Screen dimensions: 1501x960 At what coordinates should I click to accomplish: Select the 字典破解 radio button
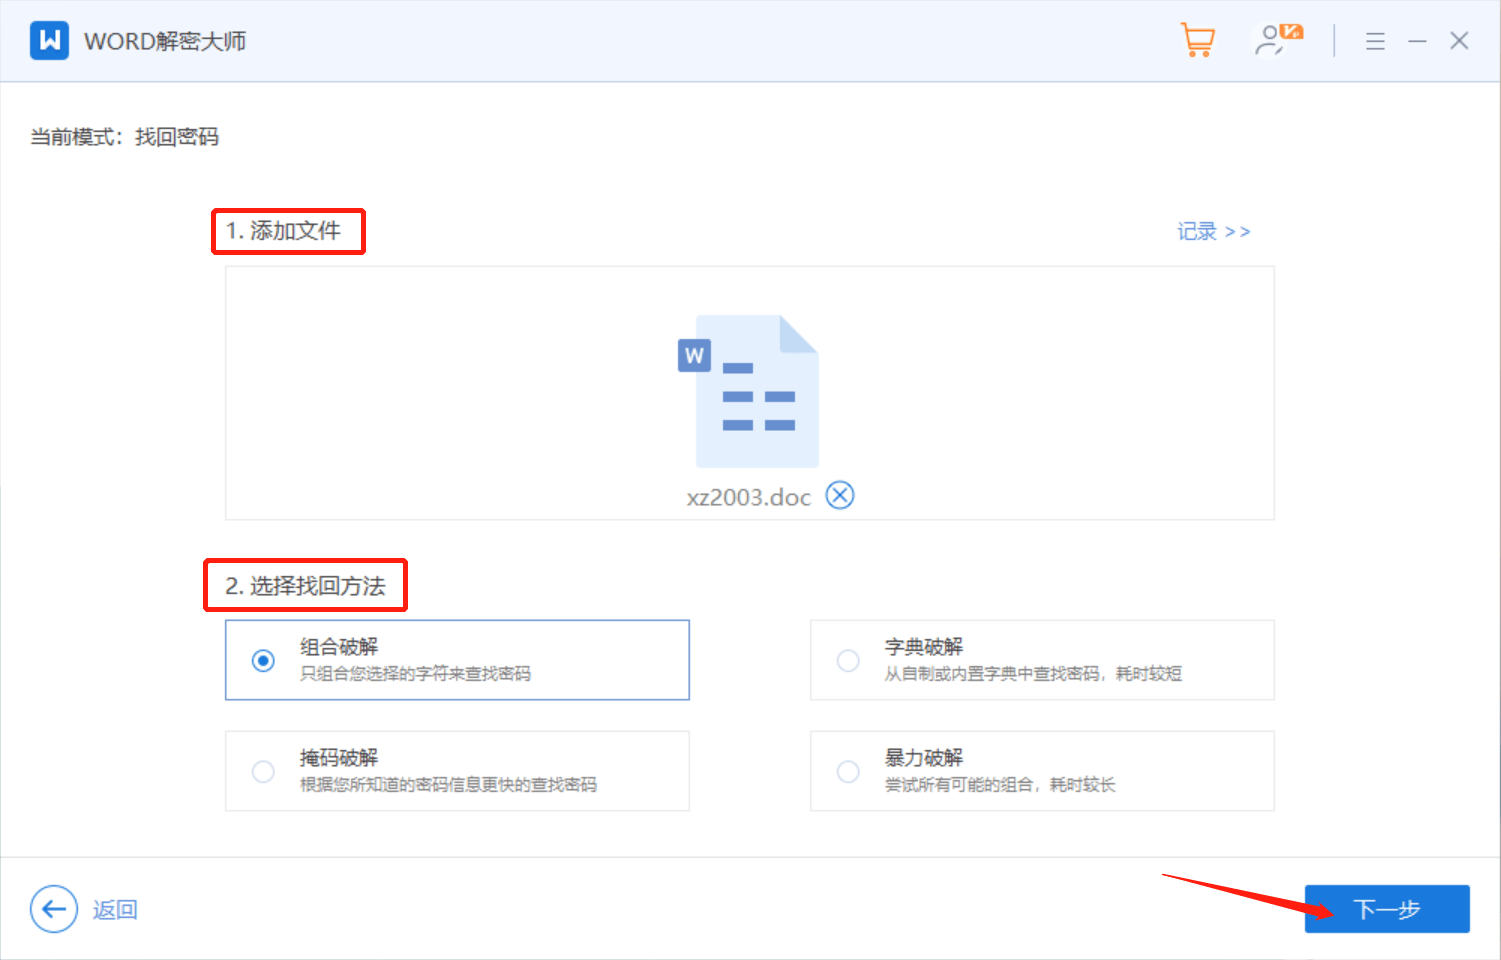pyautogui.click(x=848, y=660)
